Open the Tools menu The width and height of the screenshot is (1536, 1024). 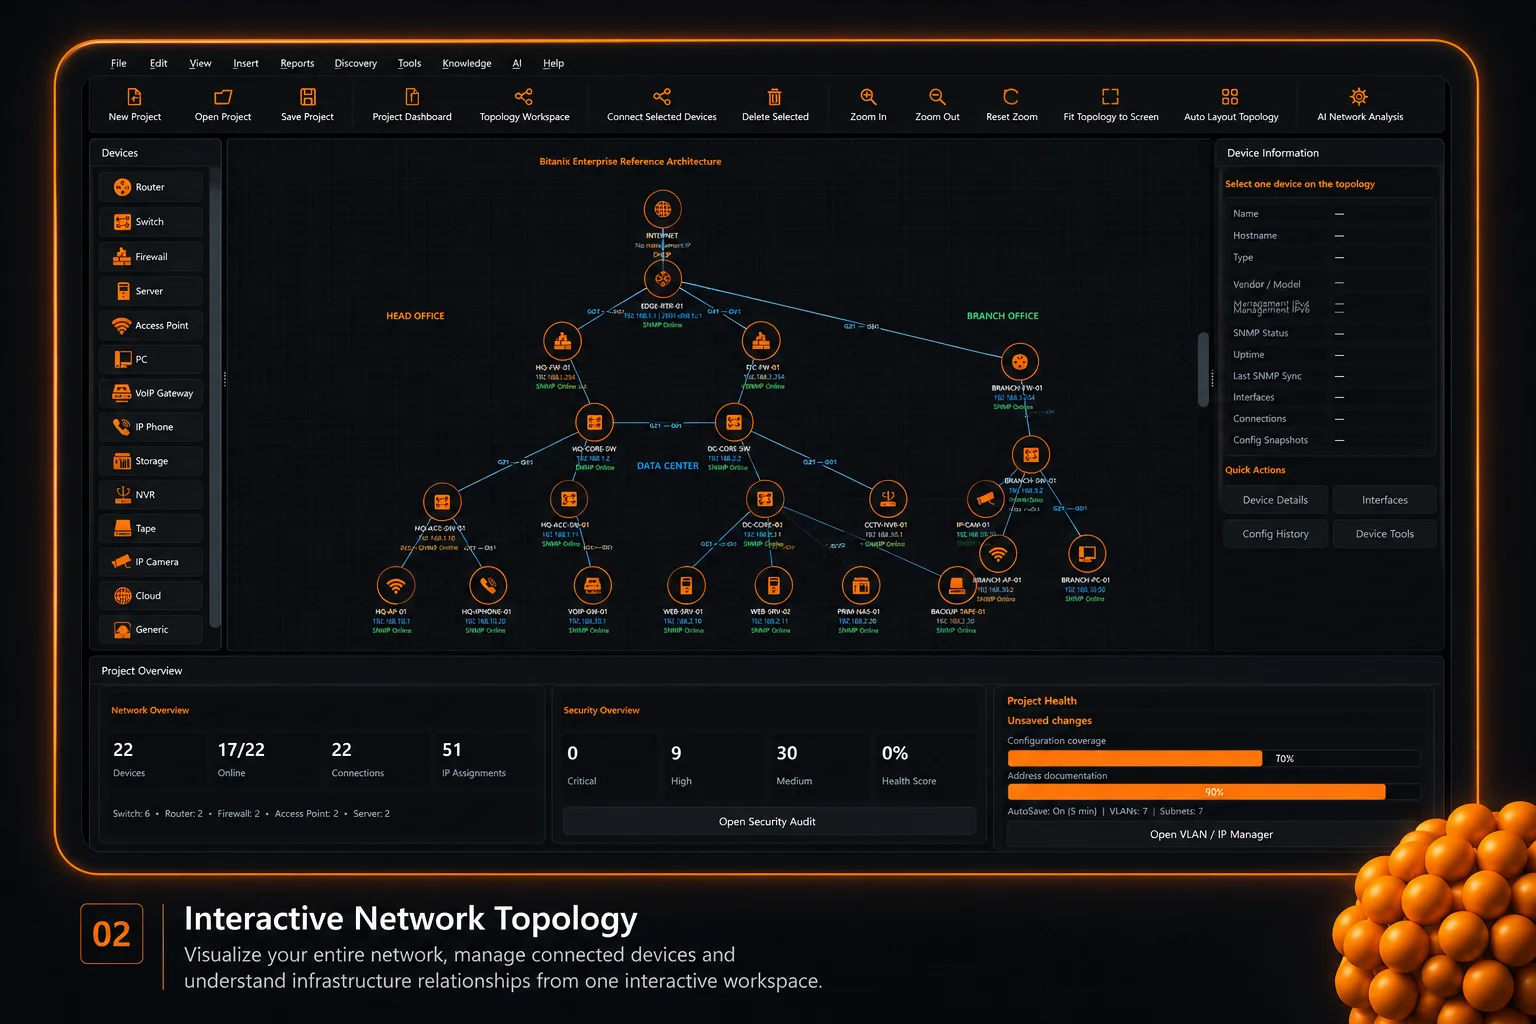[x=409, y=63]
